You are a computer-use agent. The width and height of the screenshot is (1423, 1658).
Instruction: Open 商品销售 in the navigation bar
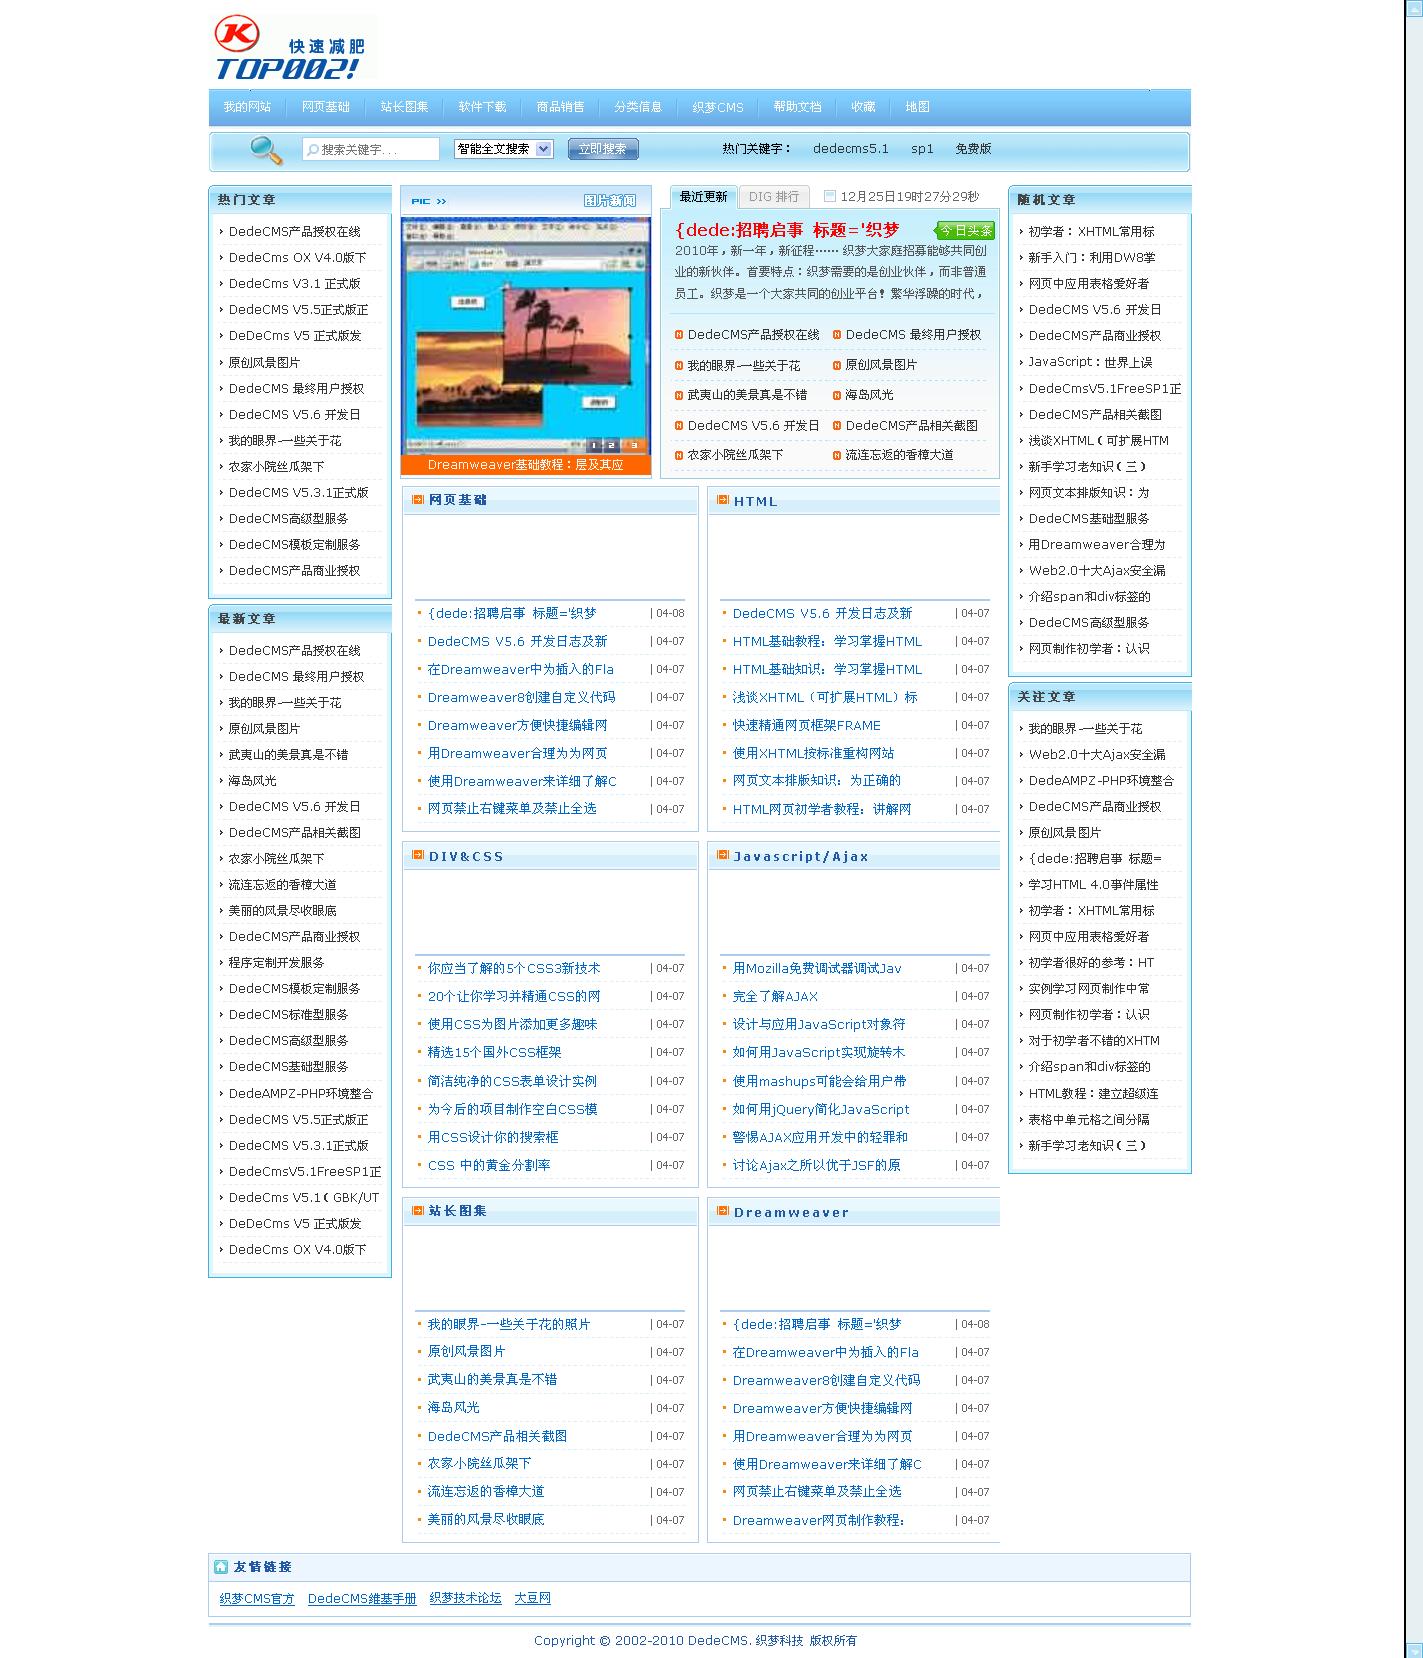click(x=560, y=107)
